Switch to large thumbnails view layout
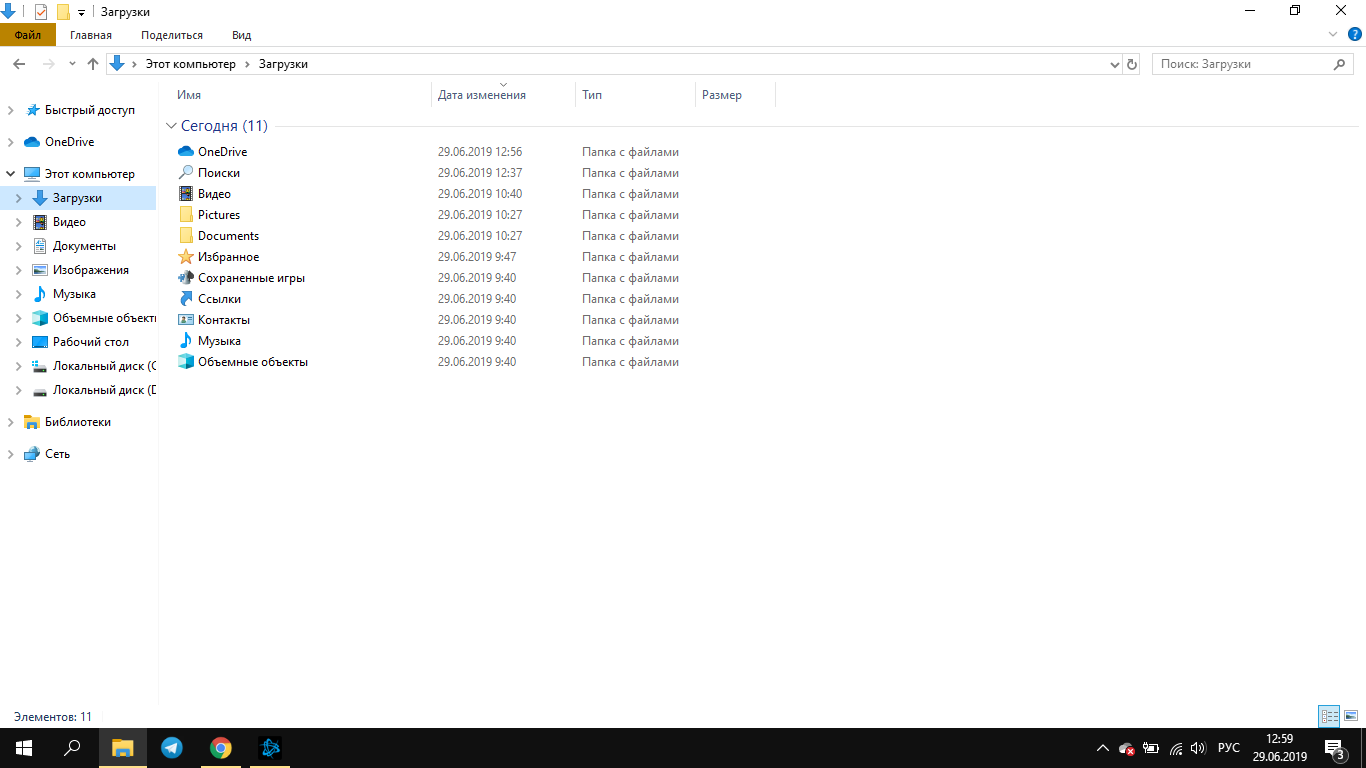Image resolution: width=1366 pixels, height=768 pixels. coord(1351,716)
